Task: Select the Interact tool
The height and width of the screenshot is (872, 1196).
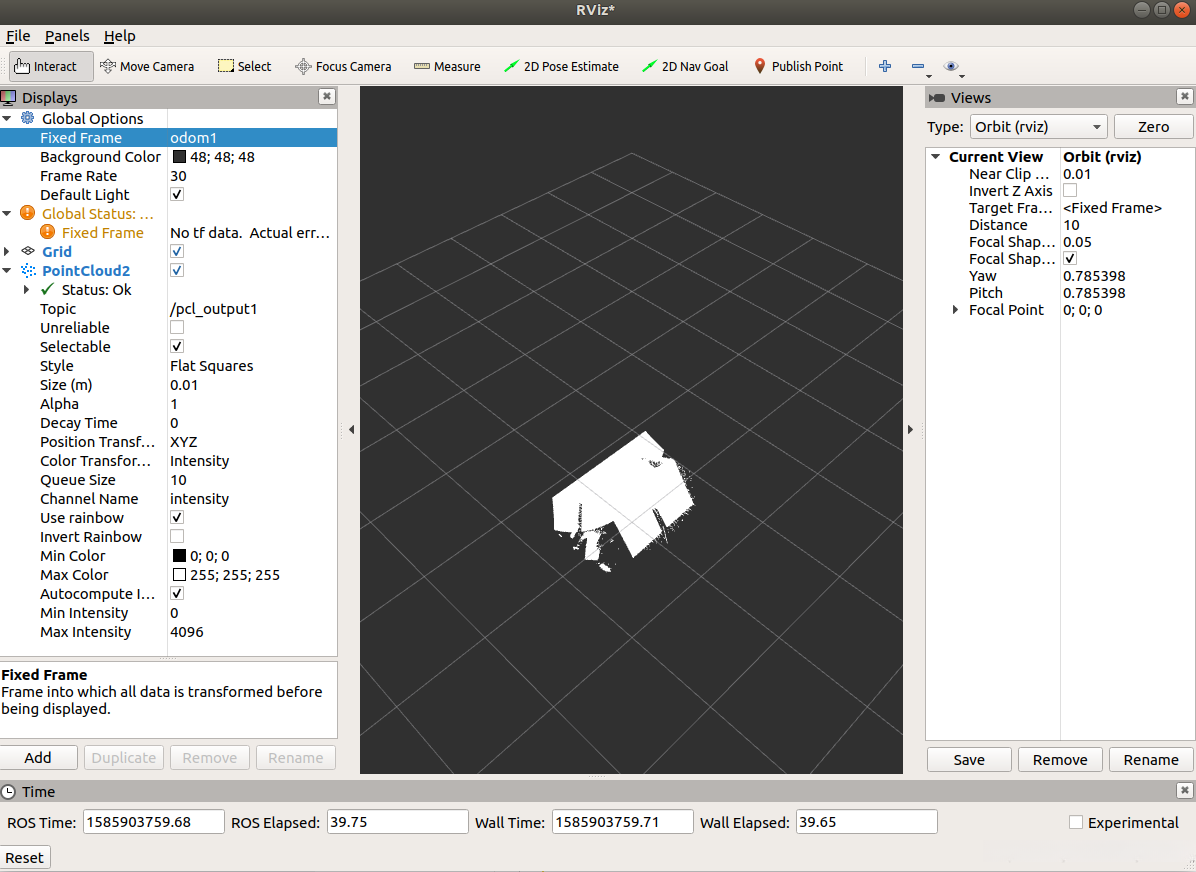Action: 52,67
